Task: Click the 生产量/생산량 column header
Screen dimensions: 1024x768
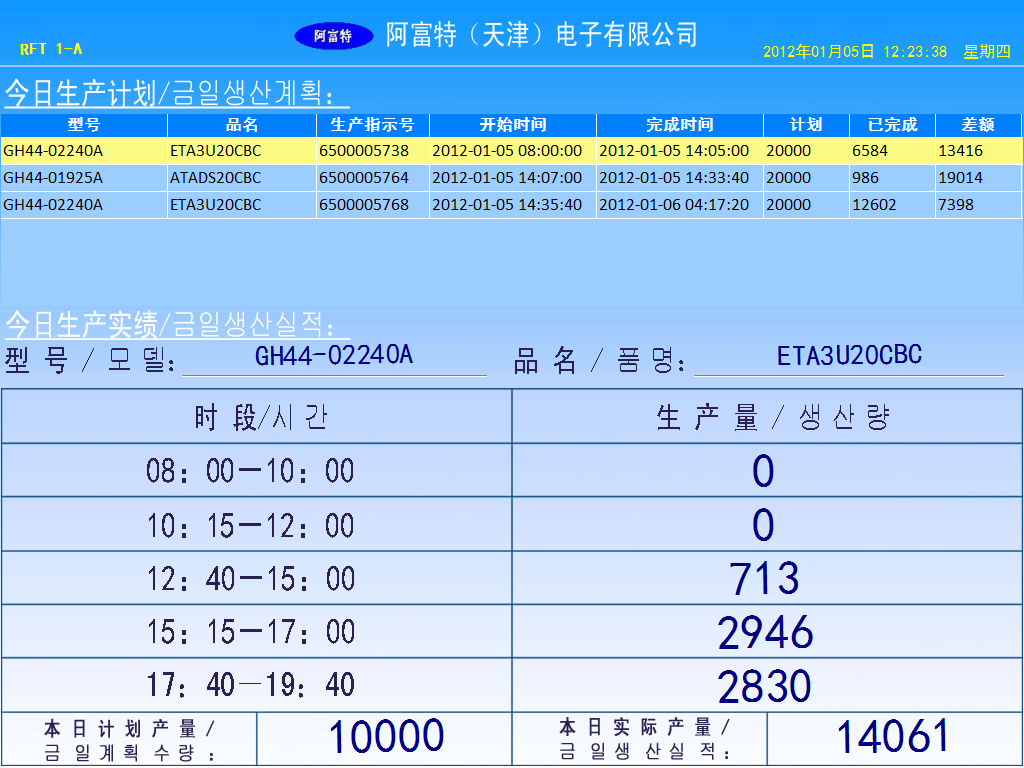Action: point(767,417)
